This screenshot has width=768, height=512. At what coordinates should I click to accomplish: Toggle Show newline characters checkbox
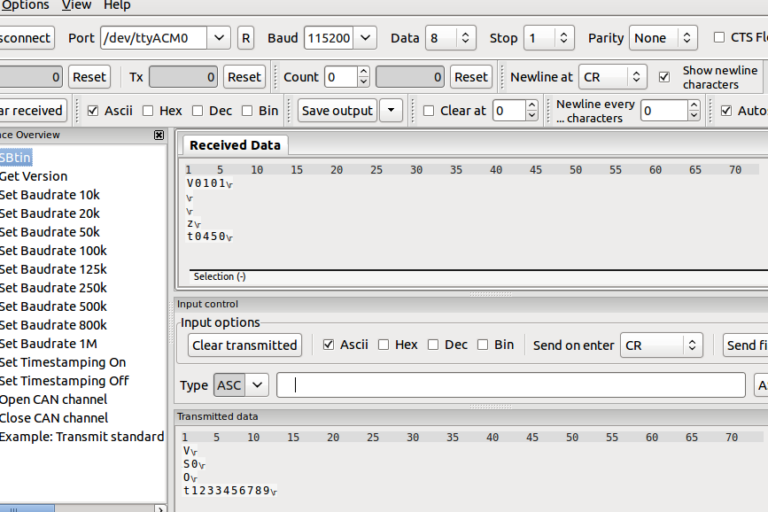(x=665, y=77)
